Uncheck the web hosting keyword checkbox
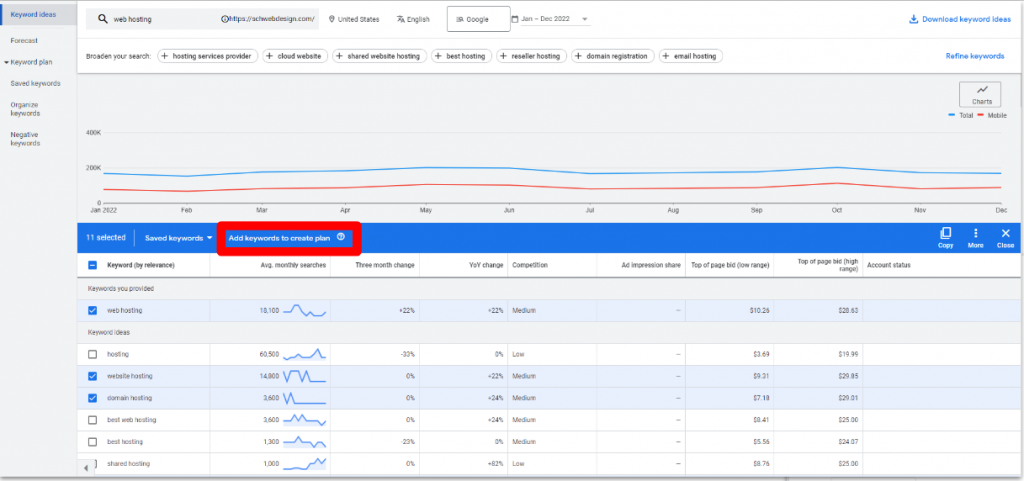This screenshot has height=481, width=1024. tap(93, 311)
